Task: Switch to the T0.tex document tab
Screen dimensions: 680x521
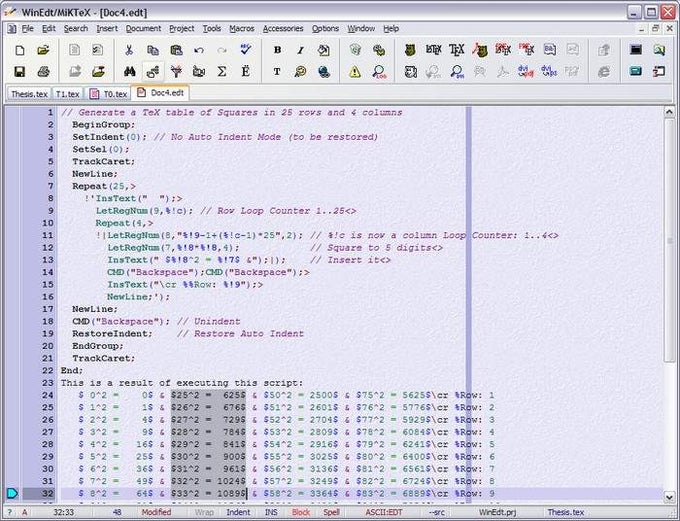Action: (109, 93)
